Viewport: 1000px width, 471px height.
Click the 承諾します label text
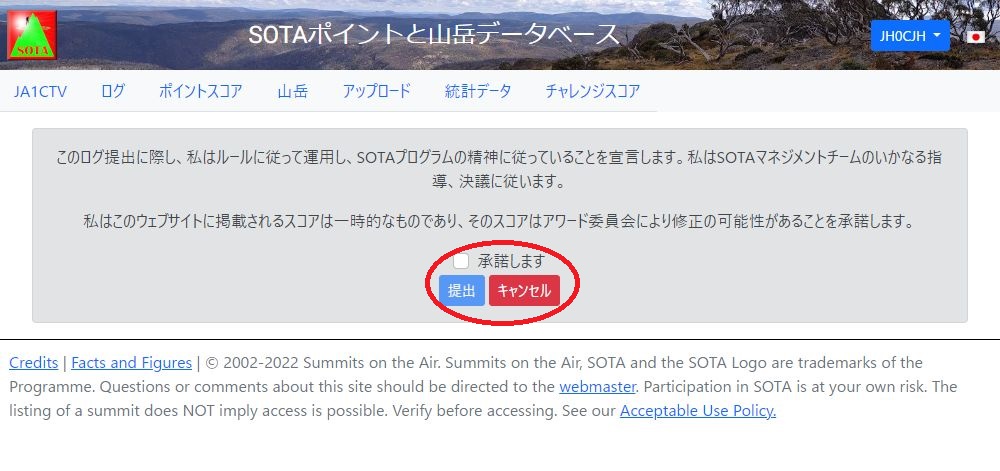(x=511, y=261)
